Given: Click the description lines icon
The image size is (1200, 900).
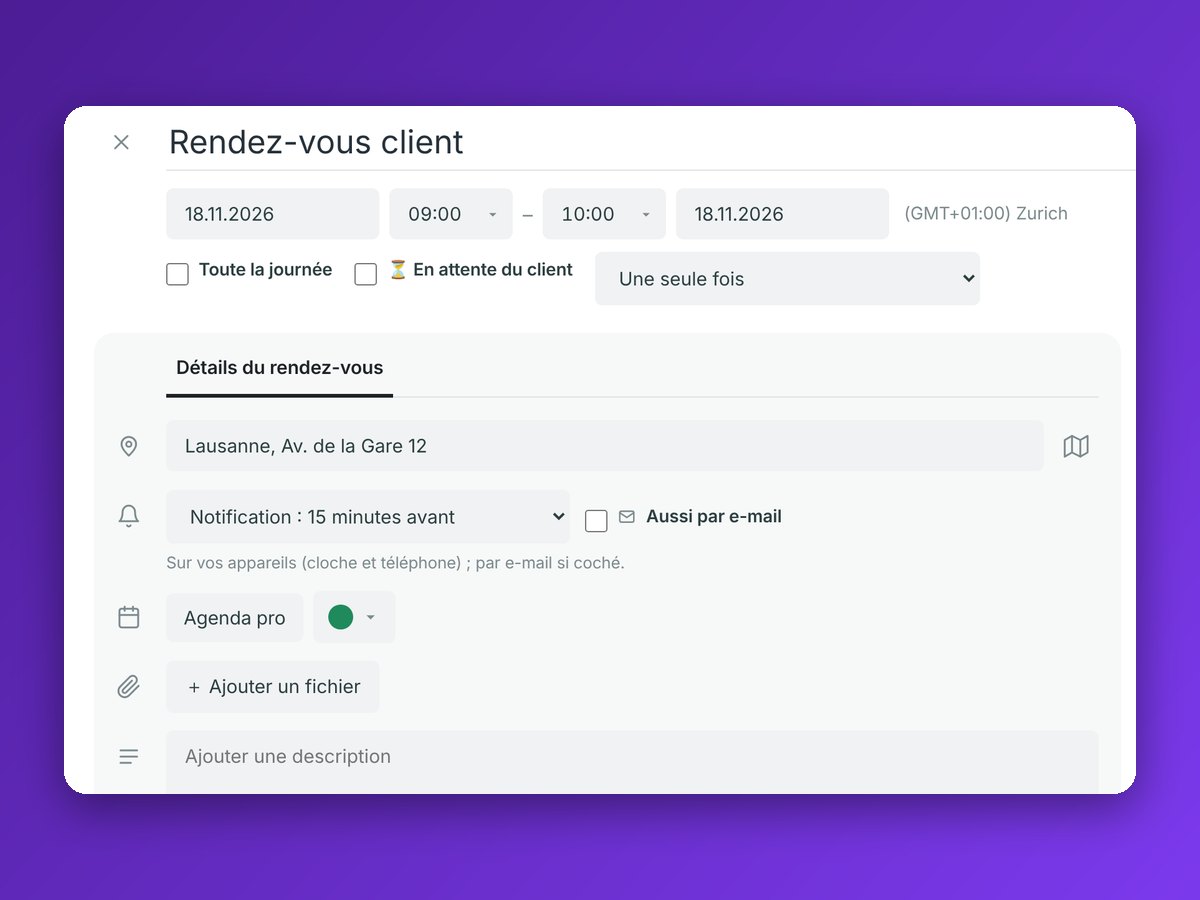Looking at the screenshot, I should (129, 757).
